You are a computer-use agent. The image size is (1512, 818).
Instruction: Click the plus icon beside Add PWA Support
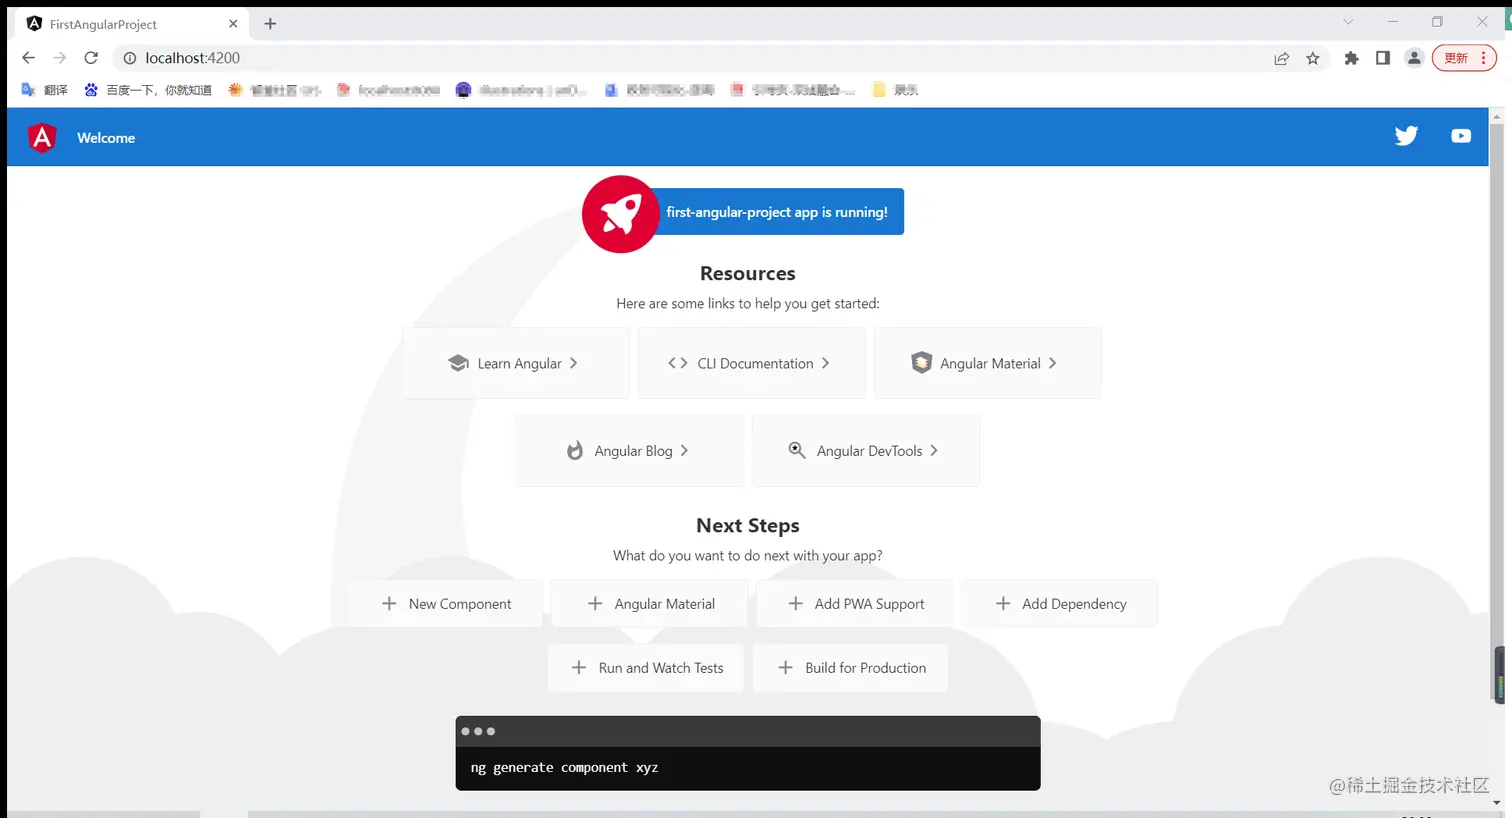(796, 604)
